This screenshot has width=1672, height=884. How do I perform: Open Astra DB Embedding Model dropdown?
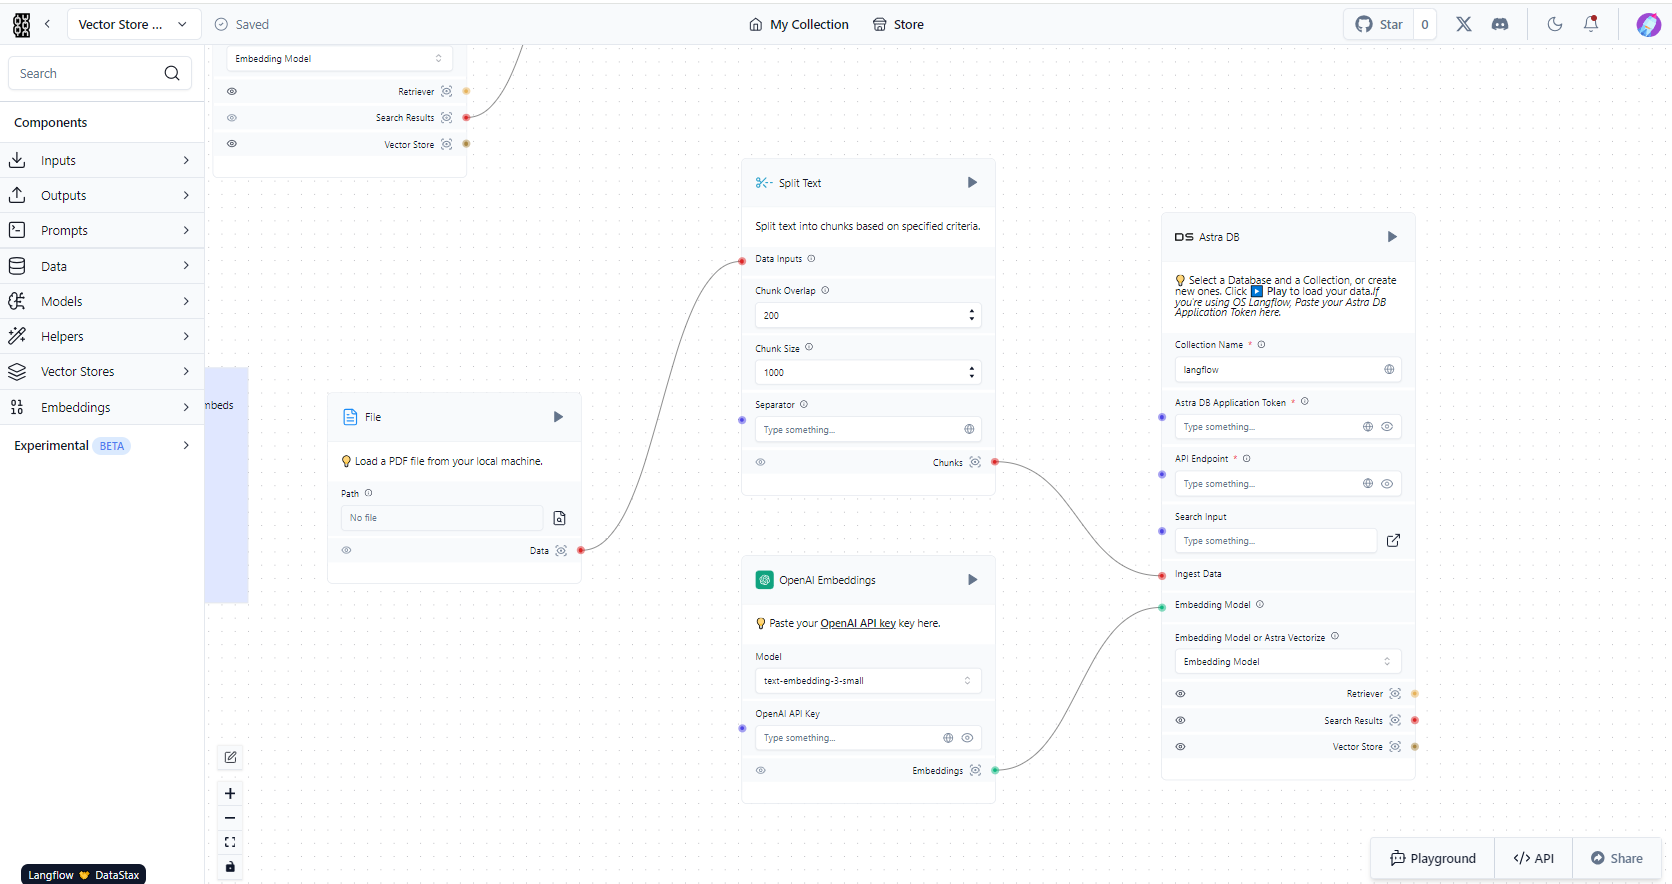(x=1287, y=661)
